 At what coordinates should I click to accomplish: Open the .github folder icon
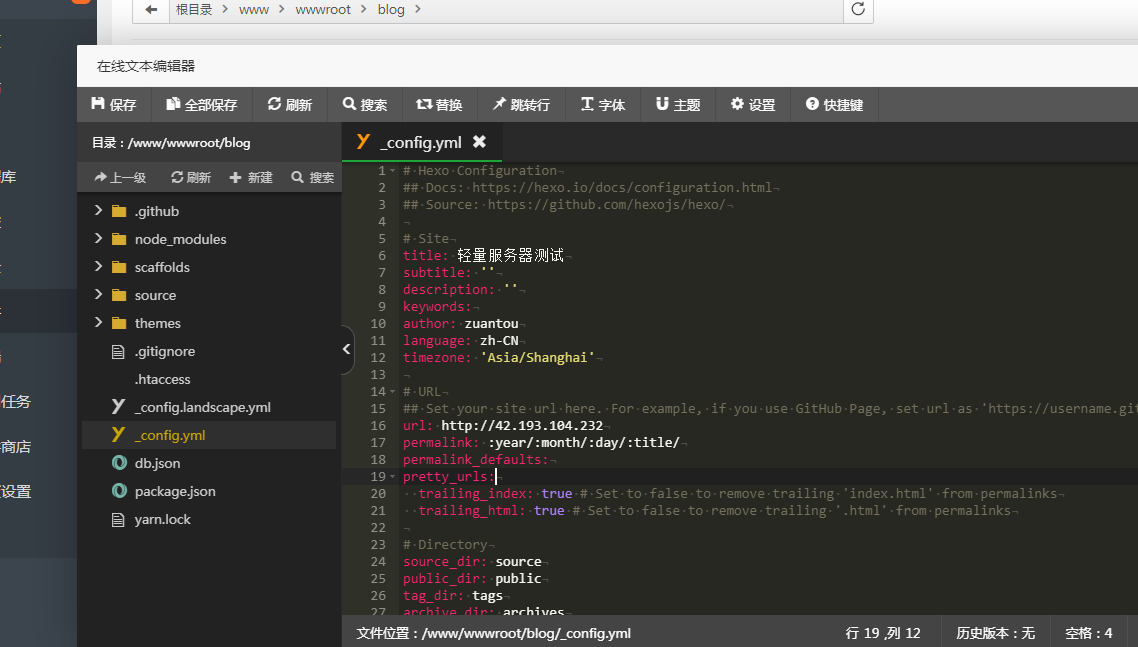coord(119,211)
